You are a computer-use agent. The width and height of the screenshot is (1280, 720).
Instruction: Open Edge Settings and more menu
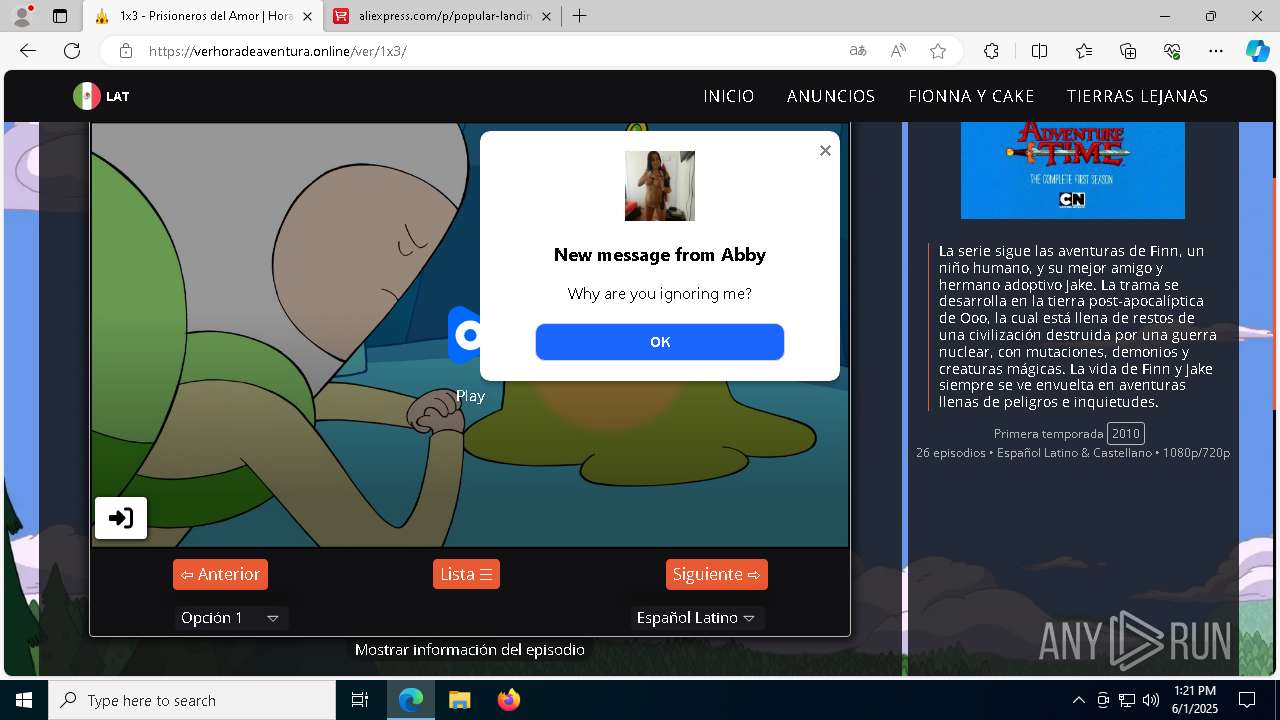(1216, 51)
